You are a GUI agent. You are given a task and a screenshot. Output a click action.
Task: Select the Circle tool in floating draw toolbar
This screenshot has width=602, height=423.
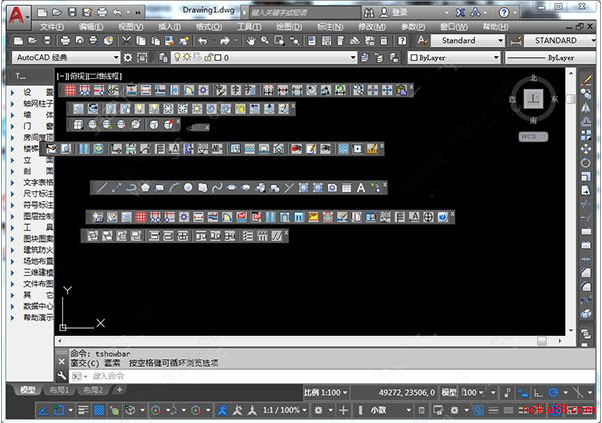(188, 187)
